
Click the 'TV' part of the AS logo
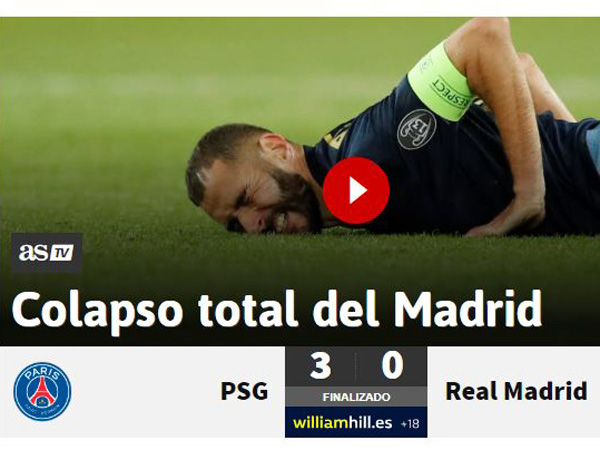coord(62,253)
